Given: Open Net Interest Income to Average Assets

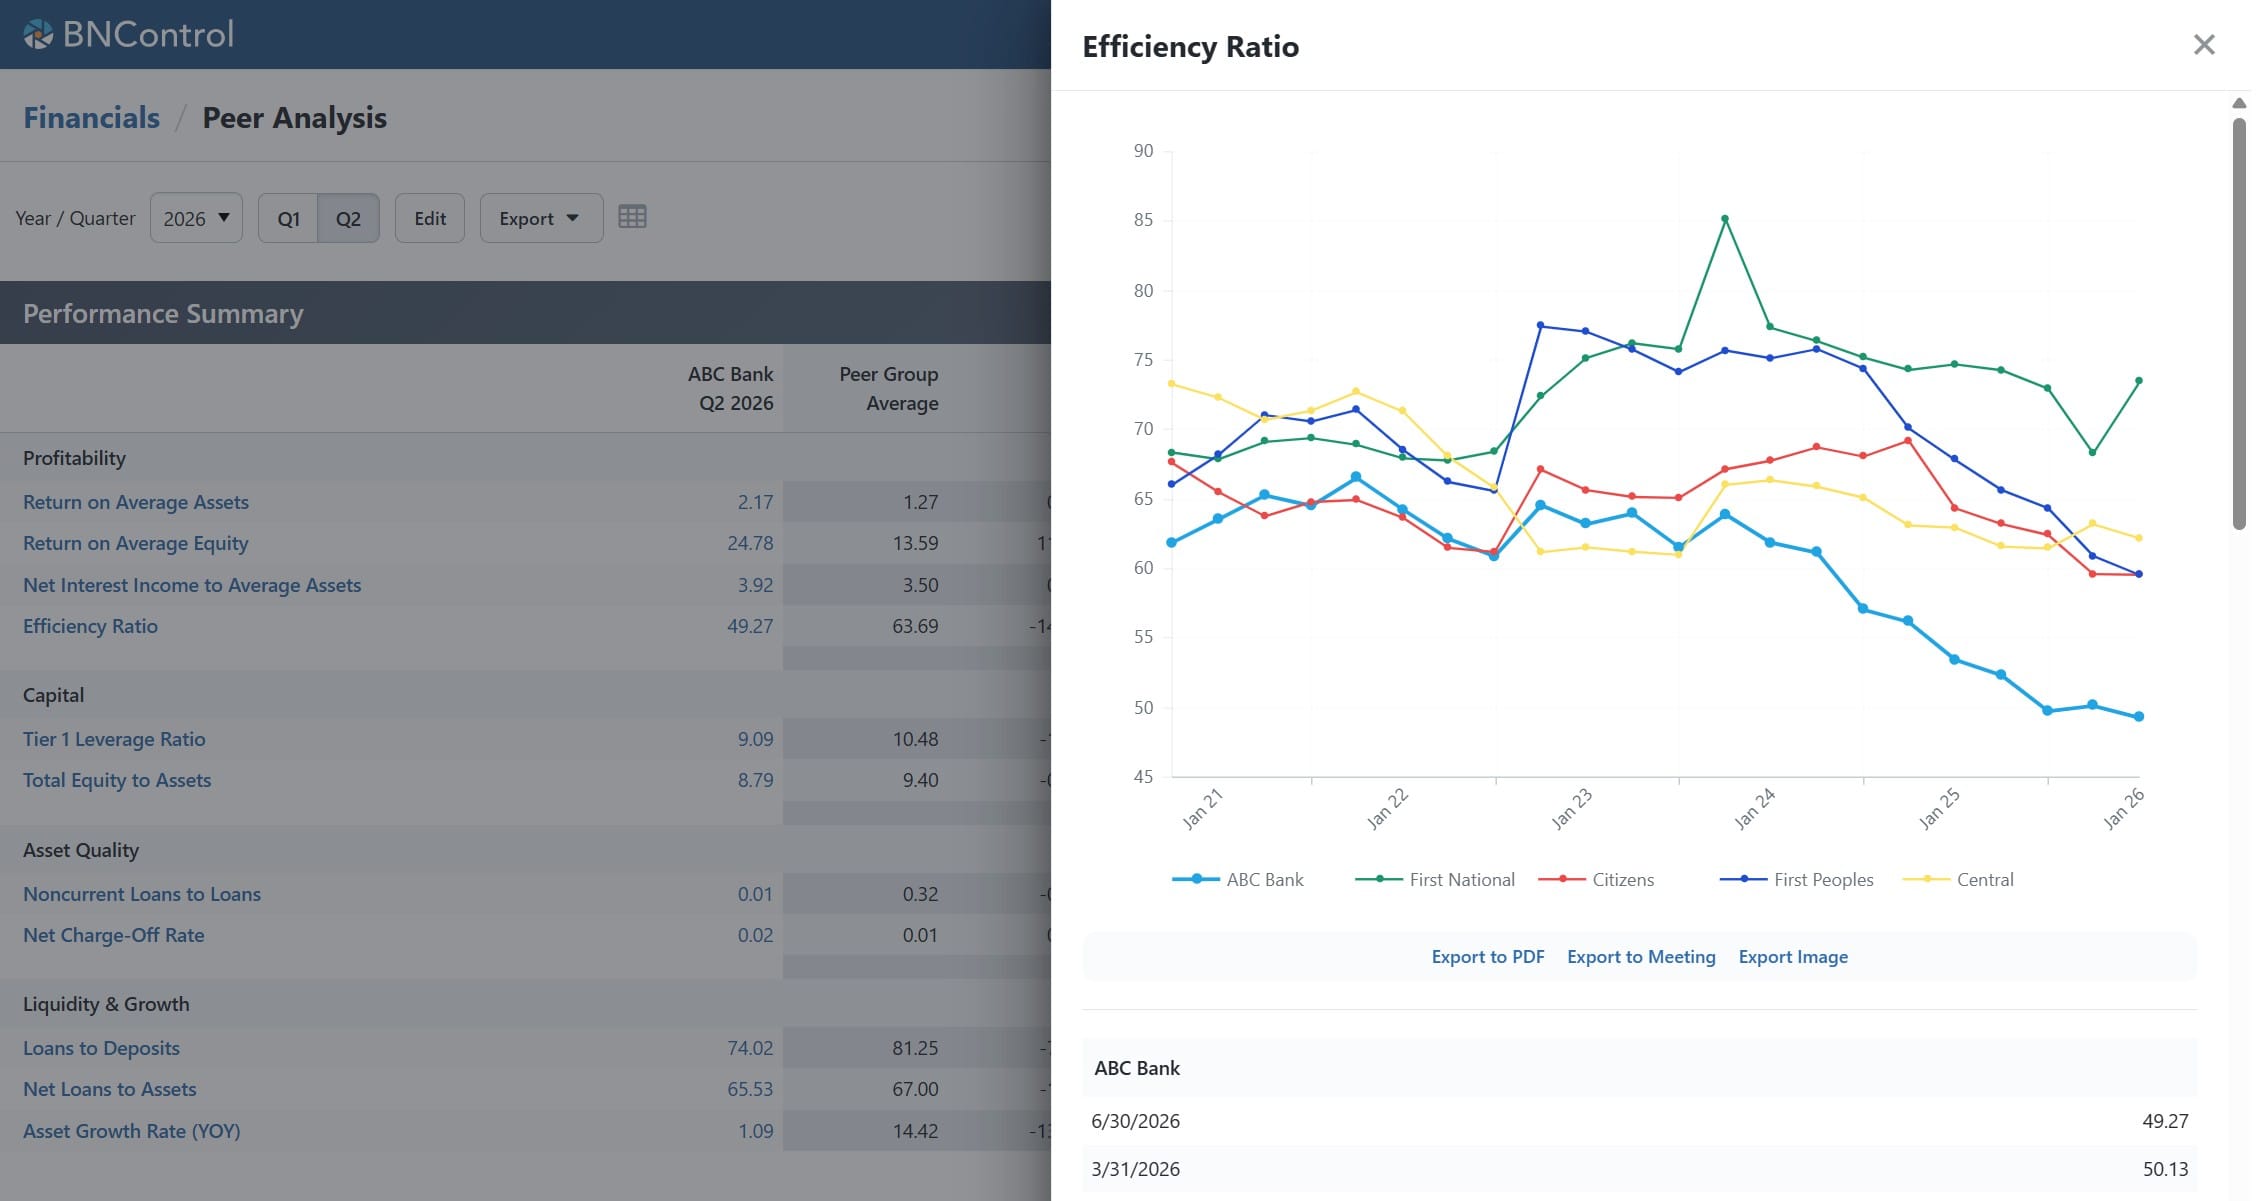Looking at the screenshot, I should coord(192,585).
